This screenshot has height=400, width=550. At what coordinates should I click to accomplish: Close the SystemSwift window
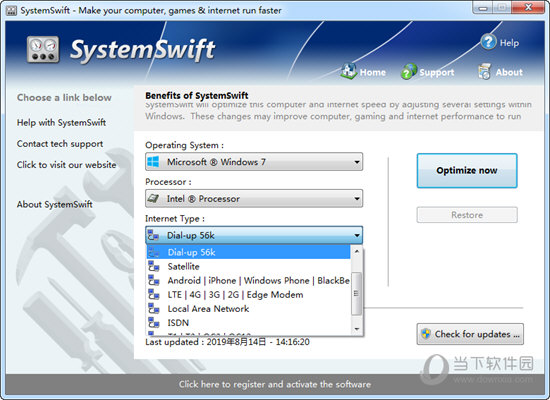pos(528,8)
